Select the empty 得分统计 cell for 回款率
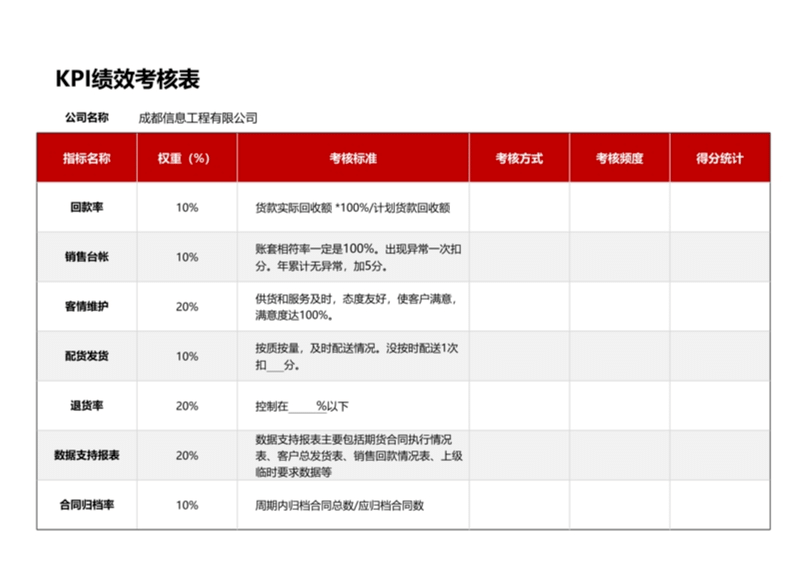Image resolution: width=800 pixels, height=583 pixels. point(719,208)
